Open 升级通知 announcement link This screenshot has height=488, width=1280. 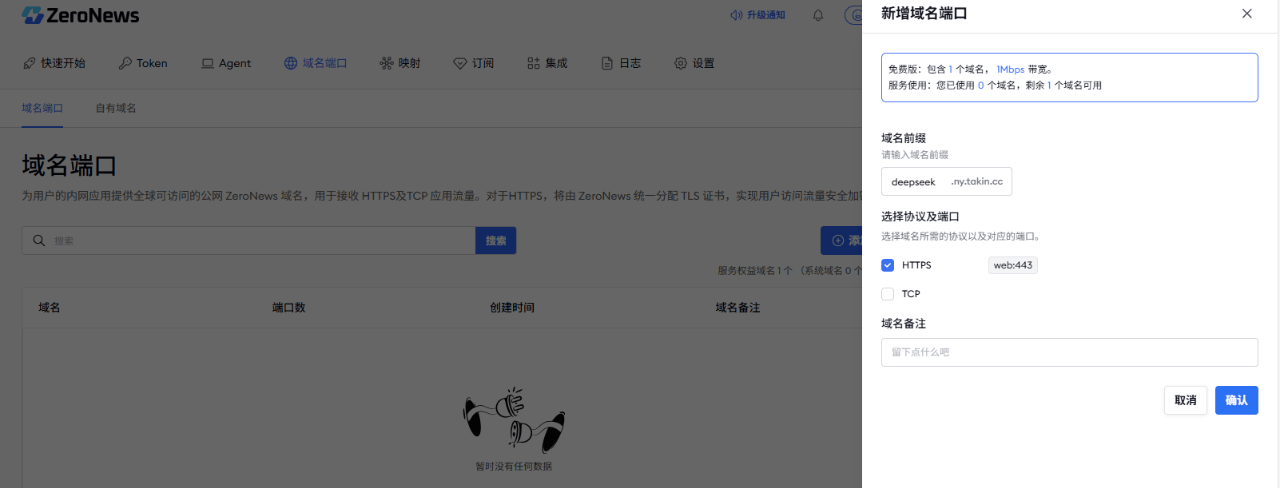(x=758, y=15)
